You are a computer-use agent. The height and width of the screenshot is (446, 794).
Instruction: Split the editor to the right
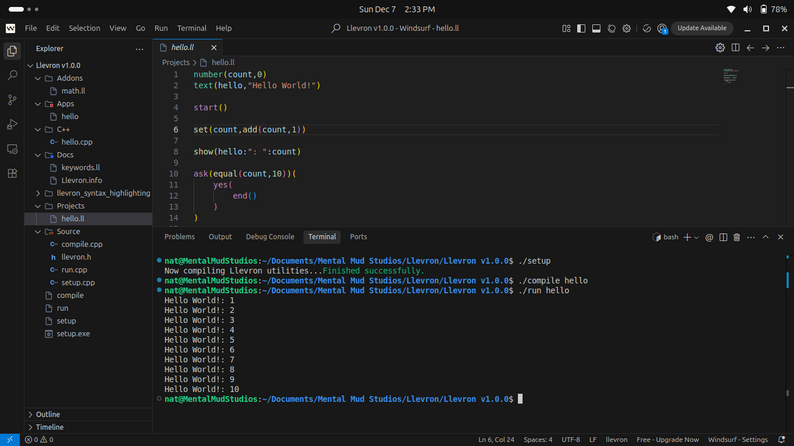tap(735, 47)
